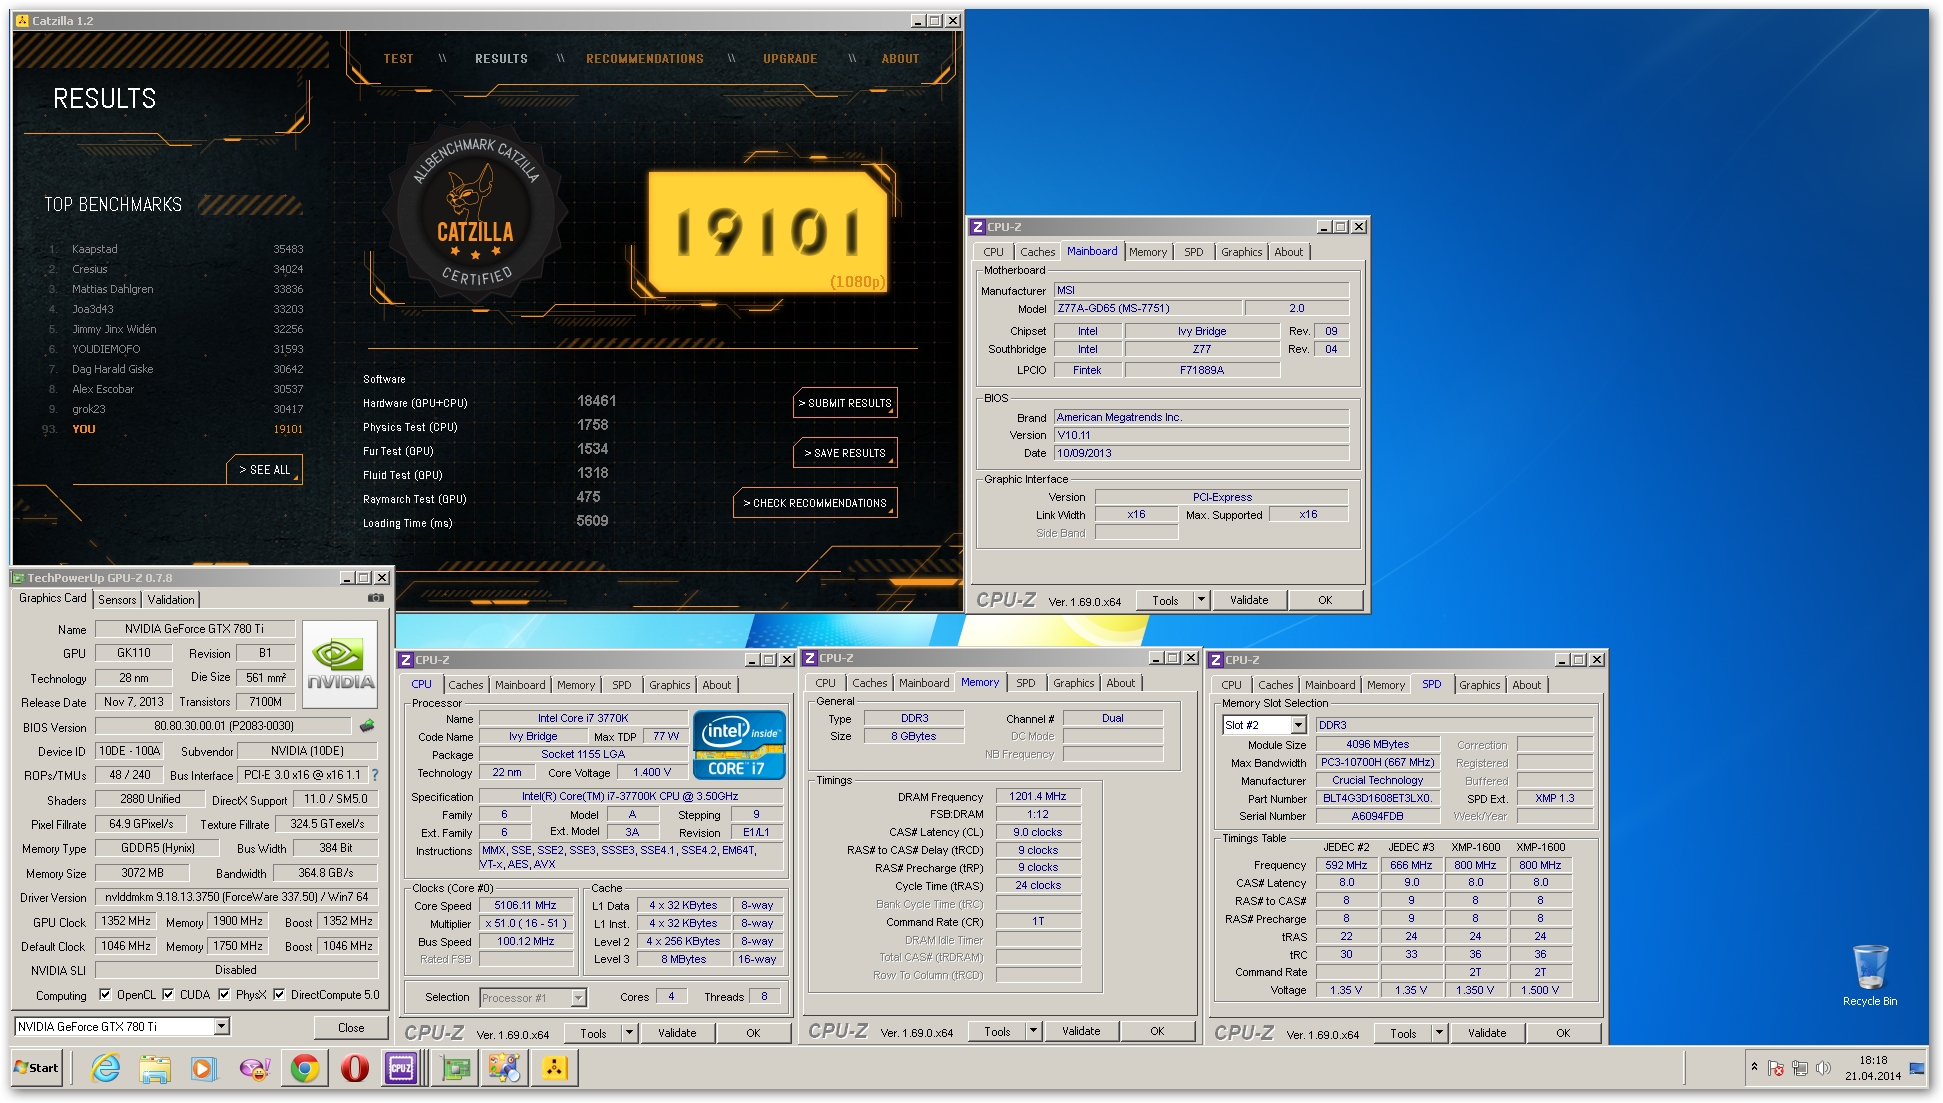Click the Intel Core i7 logo in CPU-Z
The width and height of the screenshot is (1943, 1103).
[739, 744]
